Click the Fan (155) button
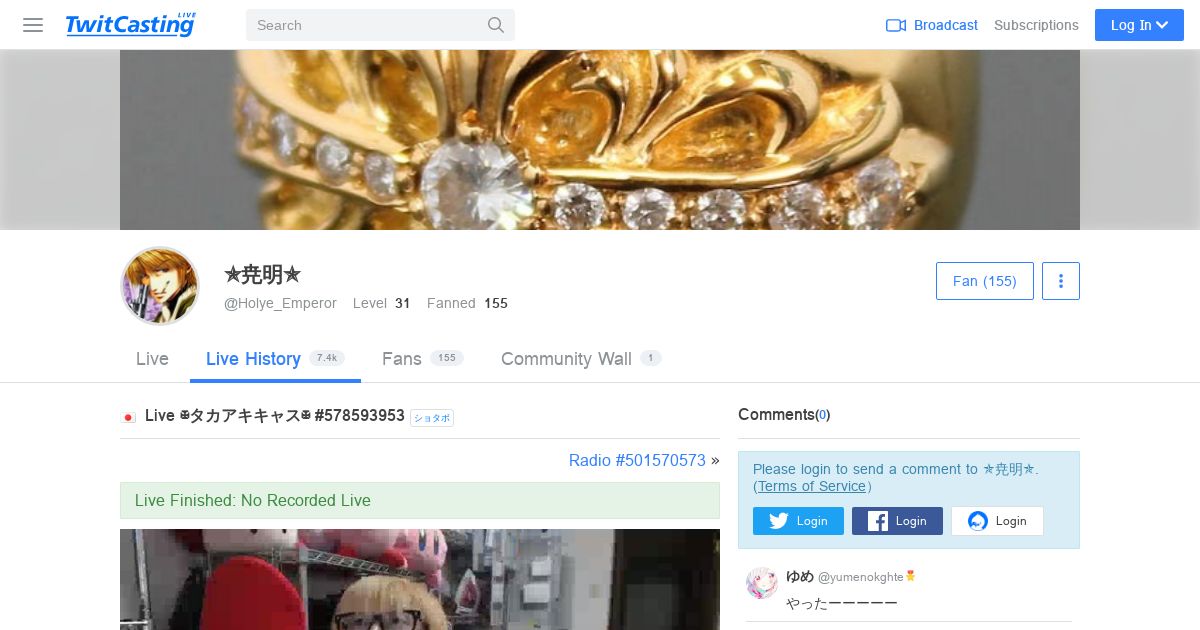 point(985,281)
